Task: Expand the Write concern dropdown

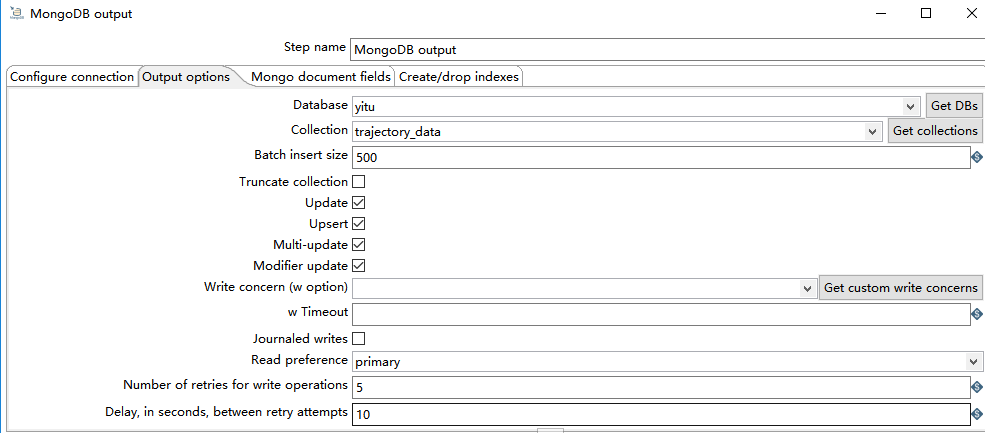Action: [x=807, y=288]
